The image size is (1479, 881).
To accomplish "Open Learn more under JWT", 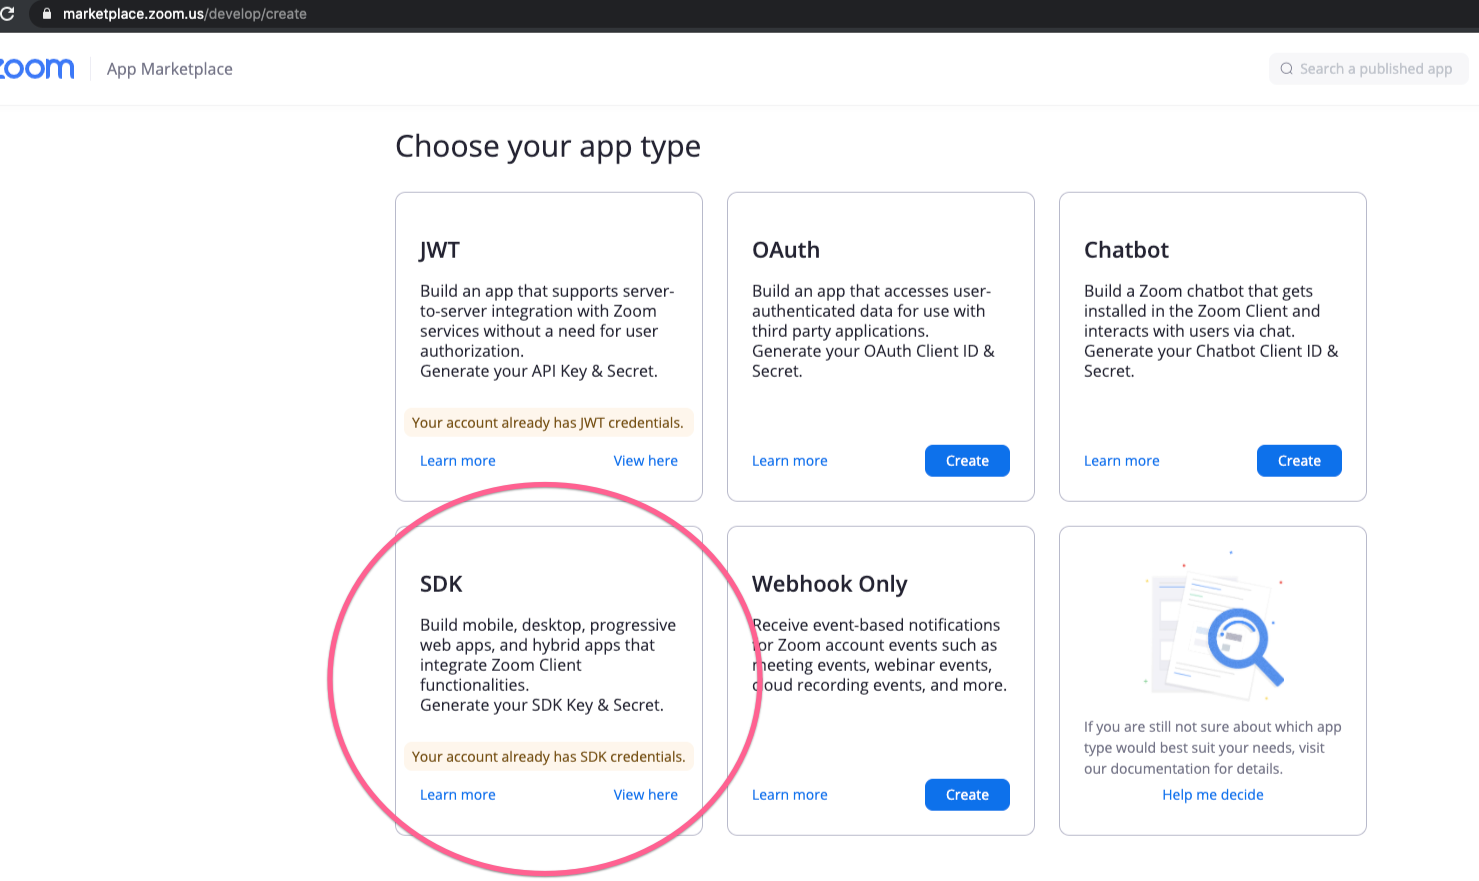I will [x=458, y=461].
